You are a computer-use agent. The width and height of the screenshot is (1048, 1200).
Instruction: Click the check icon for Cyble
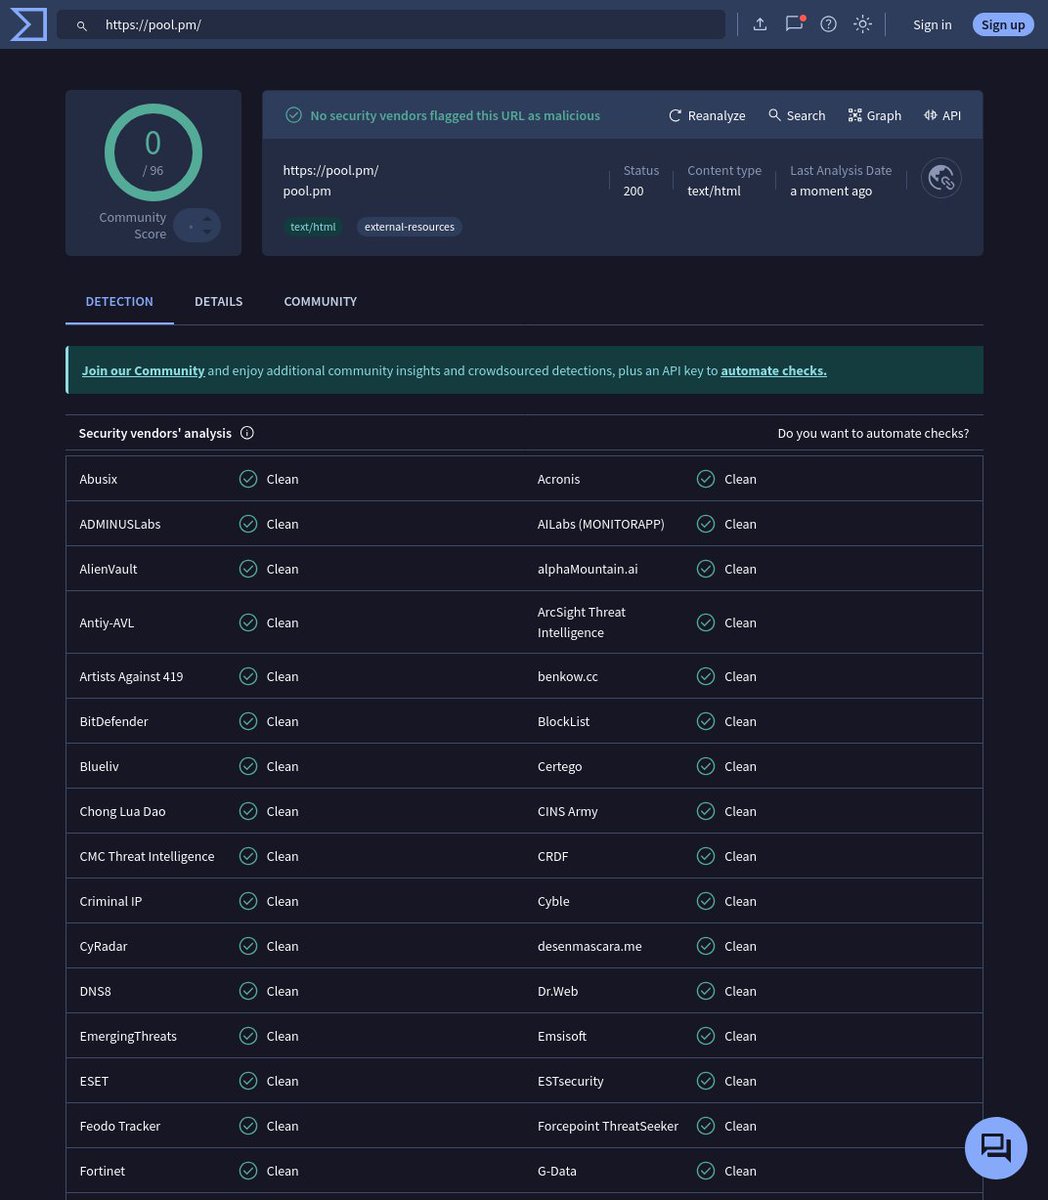(706, 901)
